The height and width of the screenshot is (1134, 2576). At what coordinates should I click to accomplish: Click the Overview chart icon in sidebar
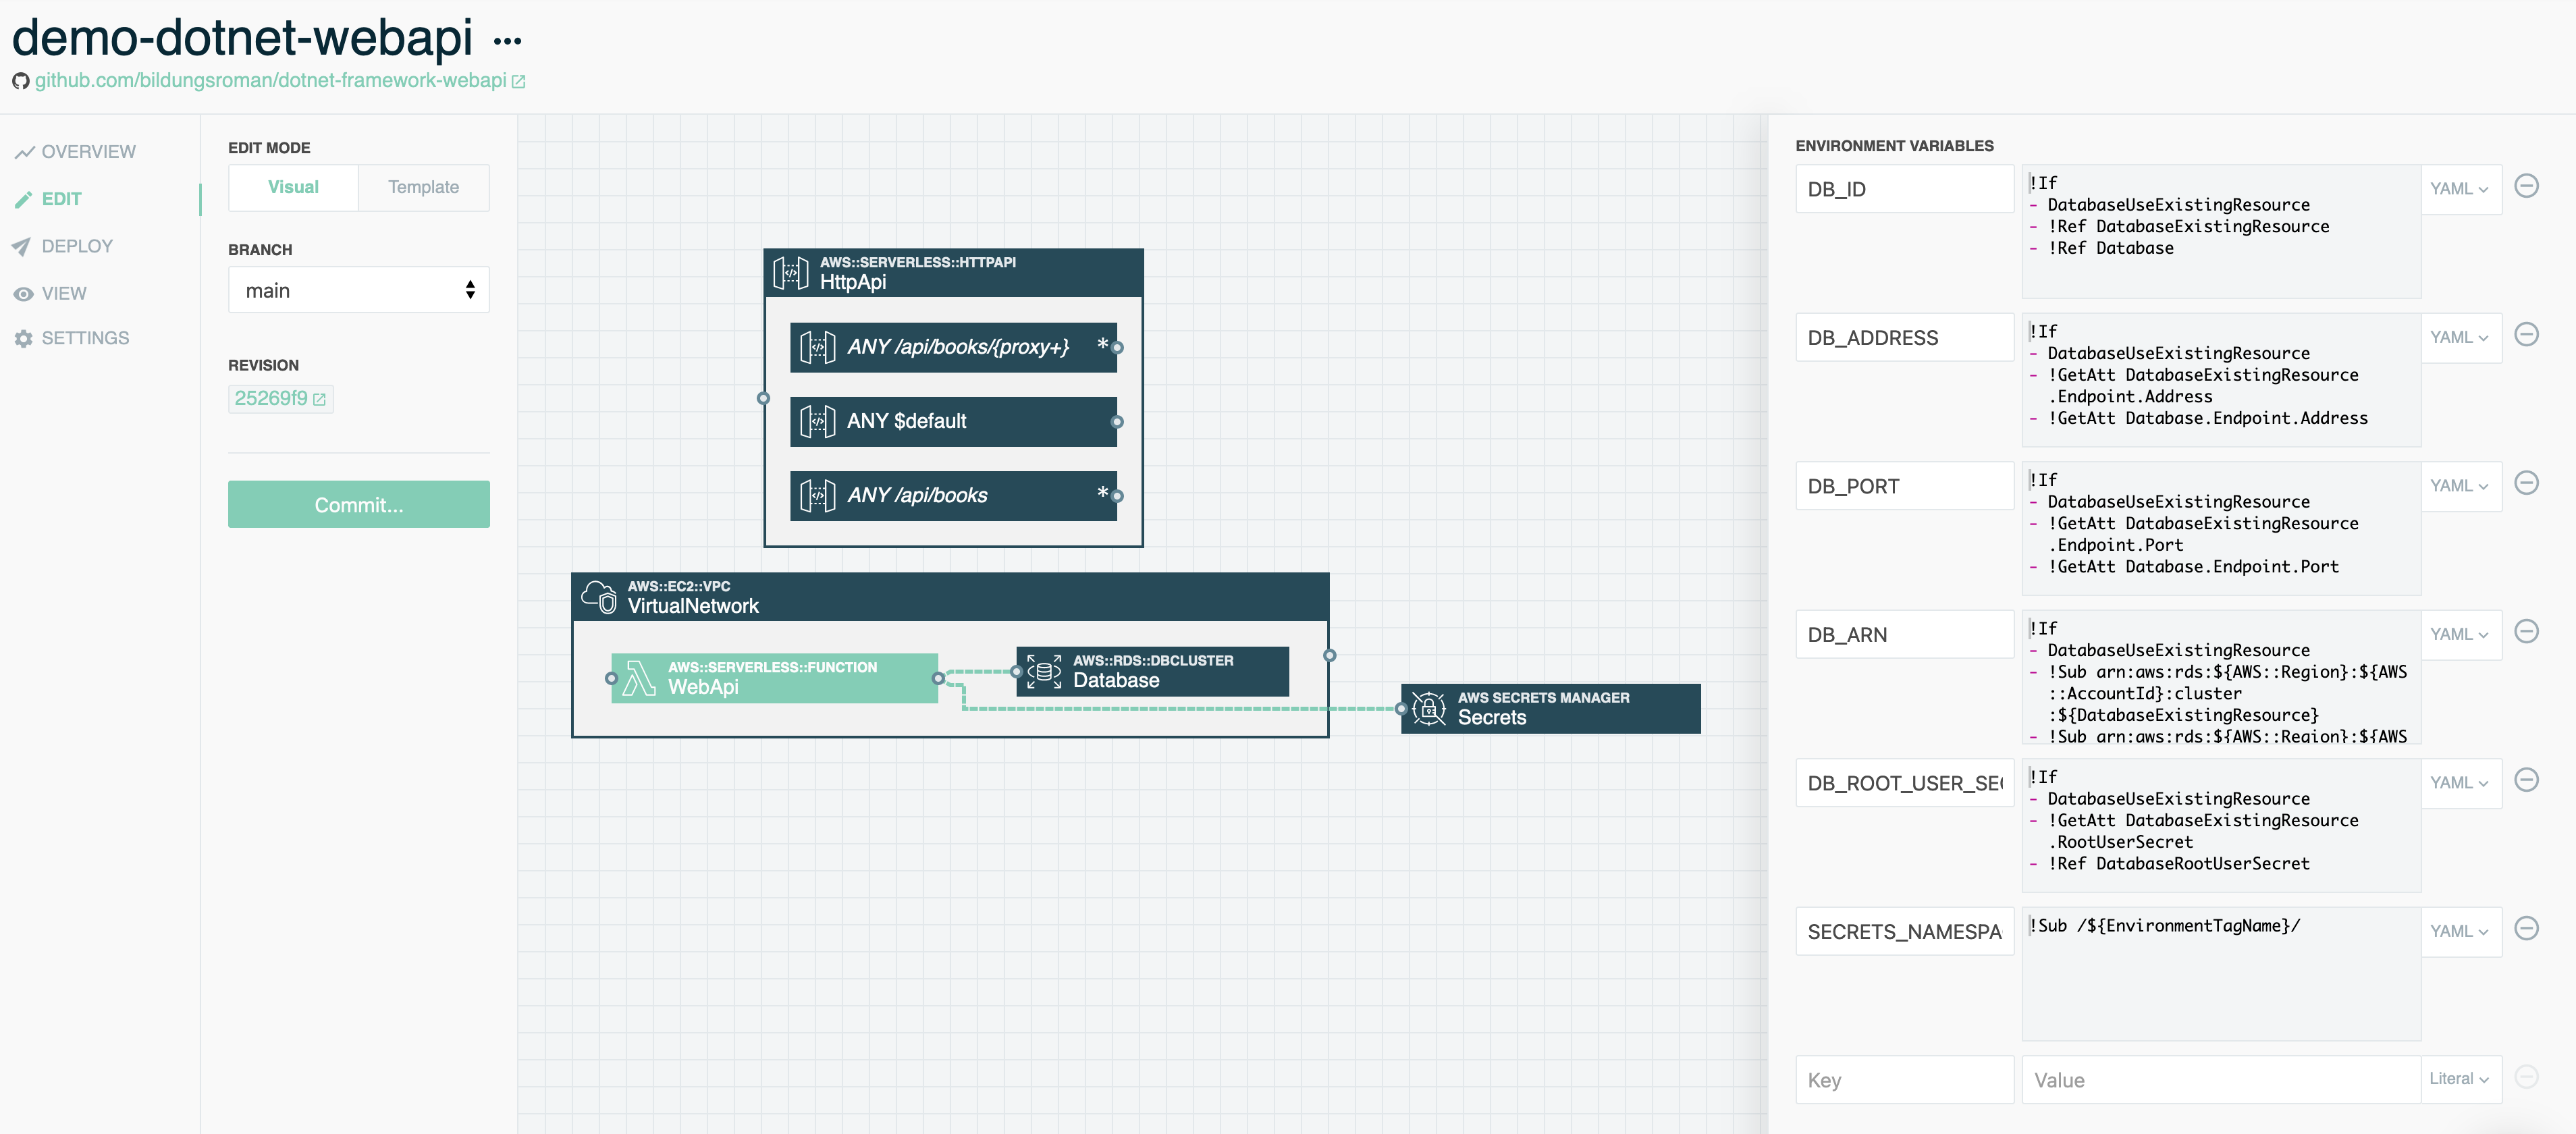click(24, 152)
